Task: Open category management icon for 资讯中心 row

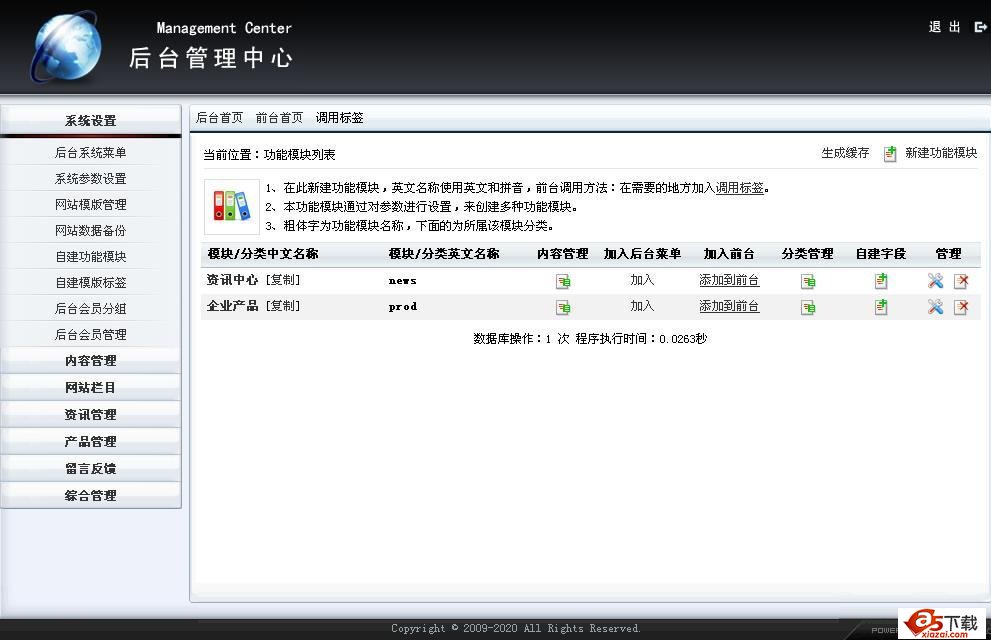Action: click(808, 281)
